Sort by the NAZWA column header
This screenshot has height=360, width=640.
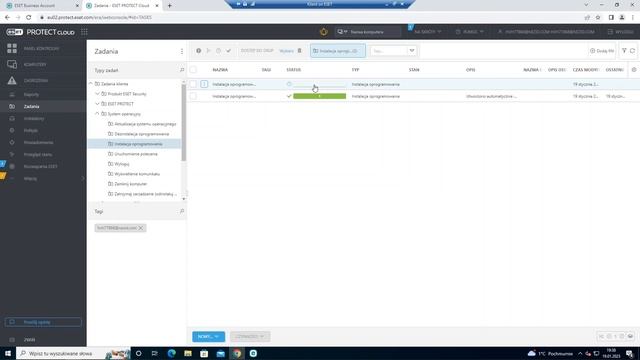point(220,70)
